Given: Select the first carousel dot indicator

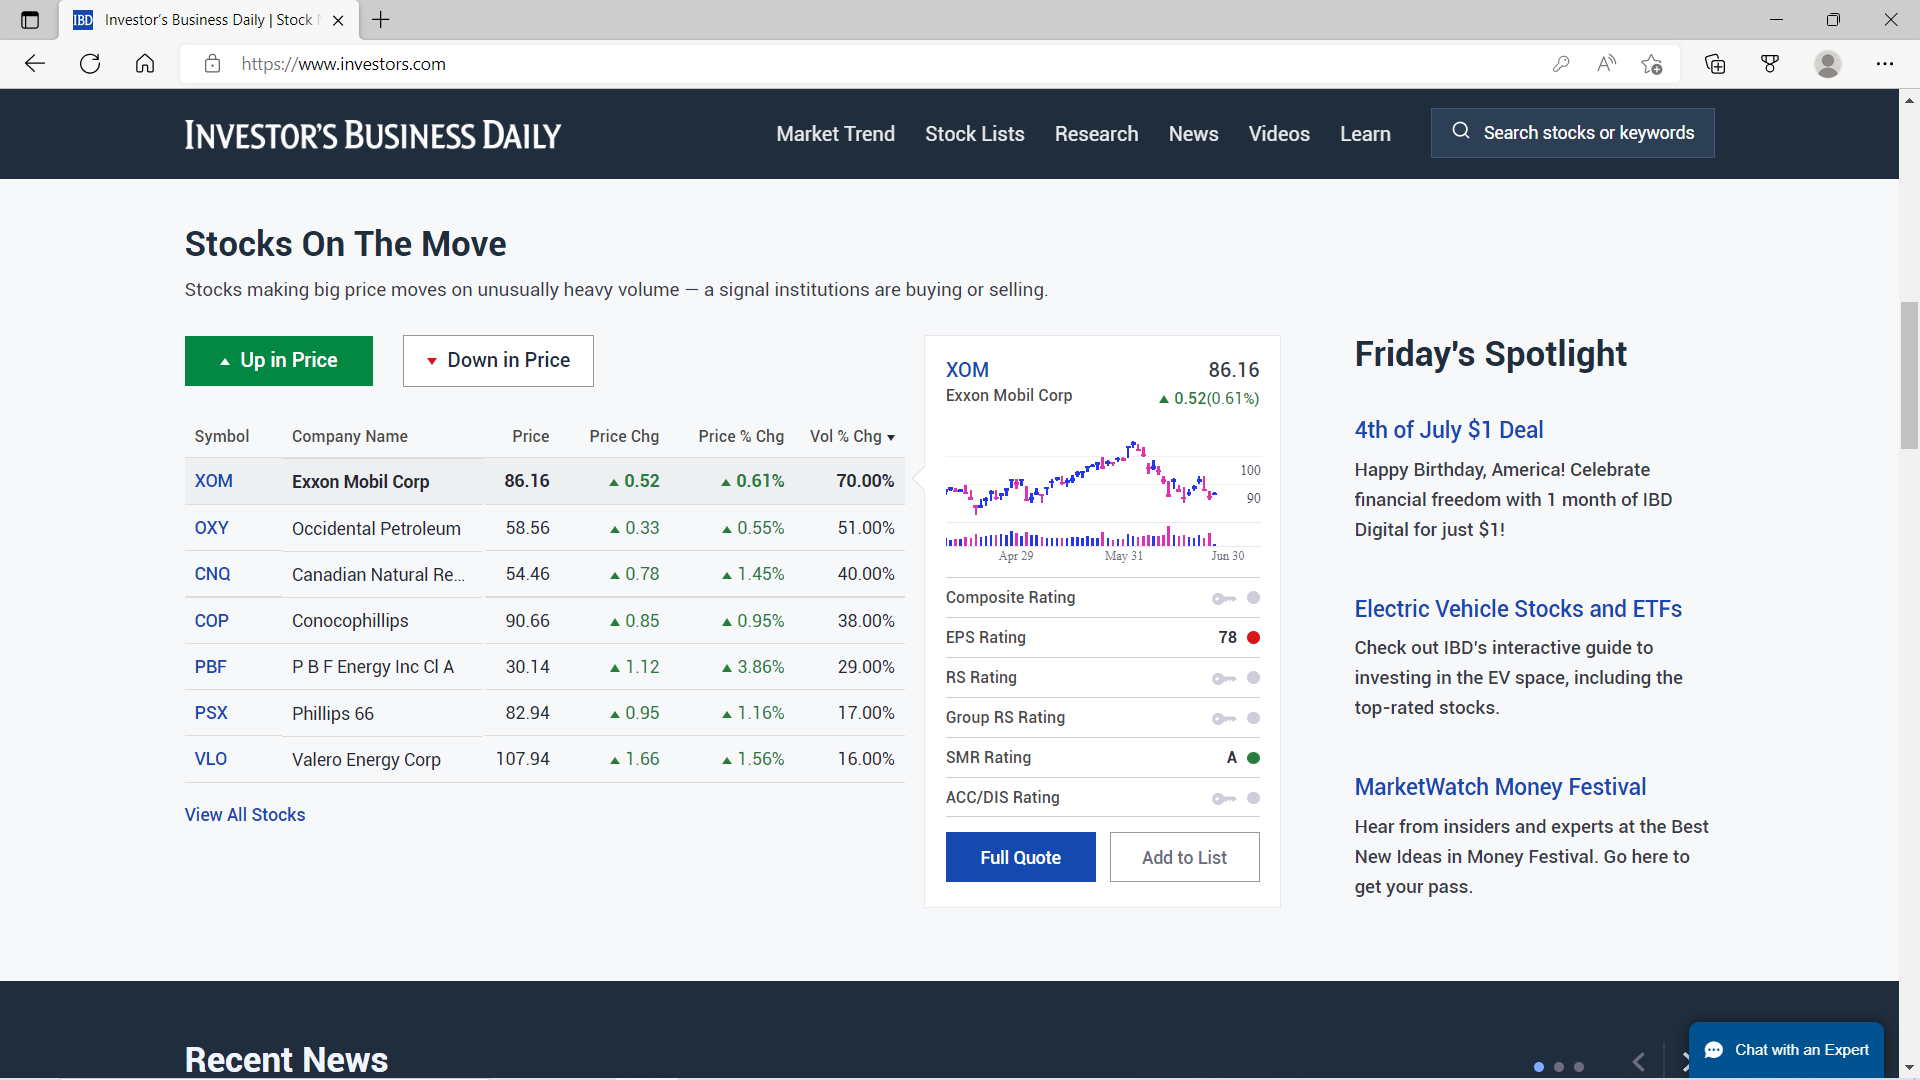Looking at the screenshot, I should click(1539, 1067).
